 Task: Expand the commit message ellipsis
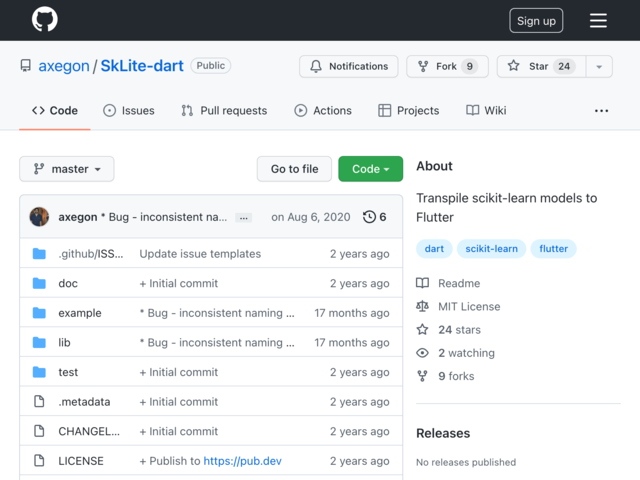(244, 217)
